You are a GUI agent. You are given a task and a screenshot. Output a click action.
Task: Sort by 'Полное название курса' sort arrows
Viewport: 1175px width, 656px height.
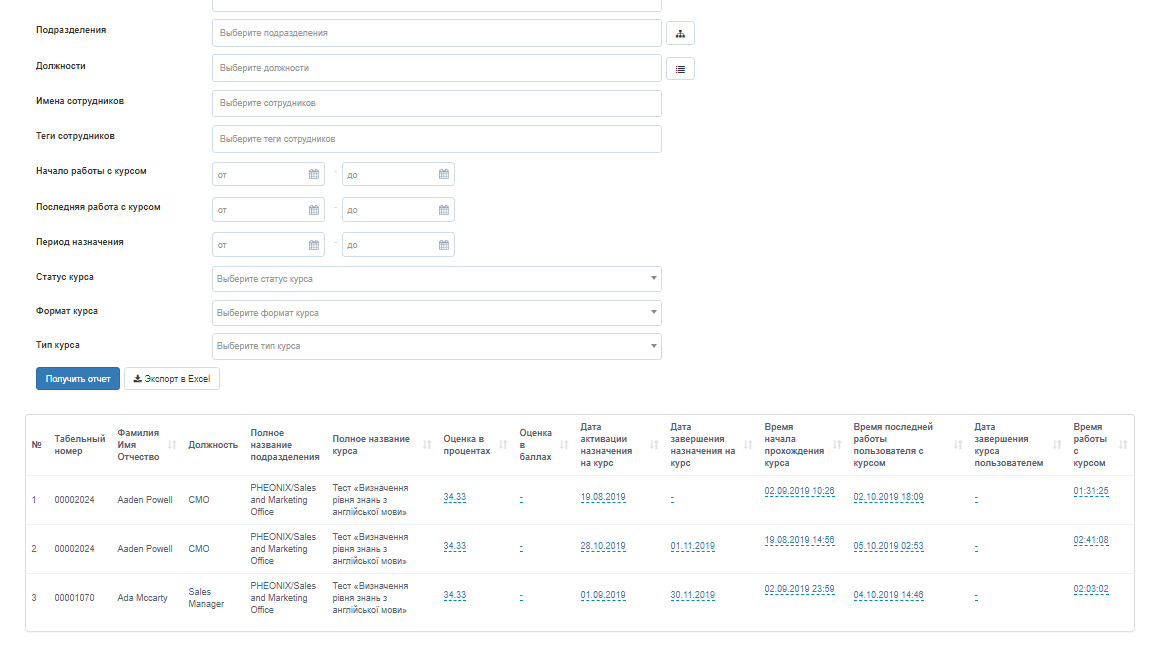pos(427,445)
